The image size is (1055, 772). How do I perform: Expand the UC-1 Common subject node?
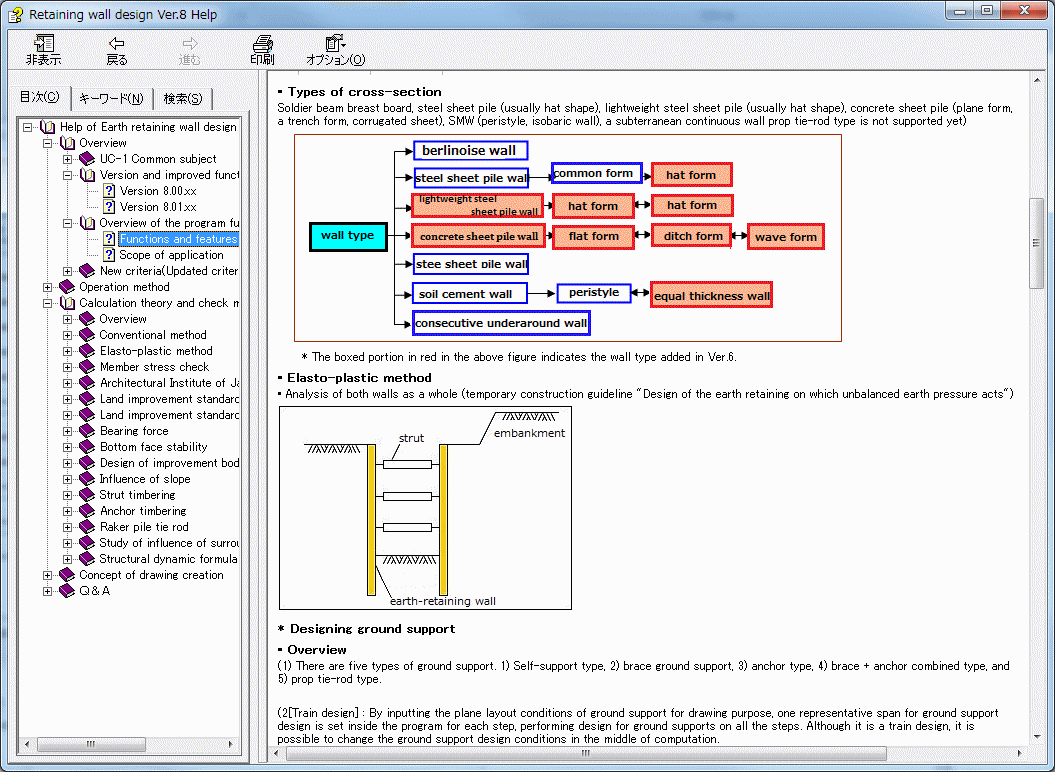point(68,160)
